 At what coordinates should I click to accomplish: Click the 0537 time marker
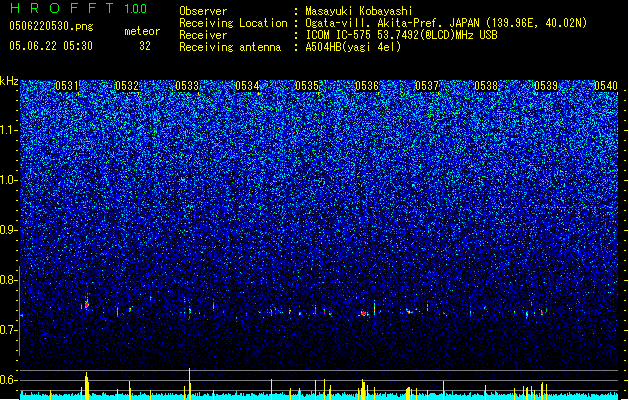(x=427, y=86)
